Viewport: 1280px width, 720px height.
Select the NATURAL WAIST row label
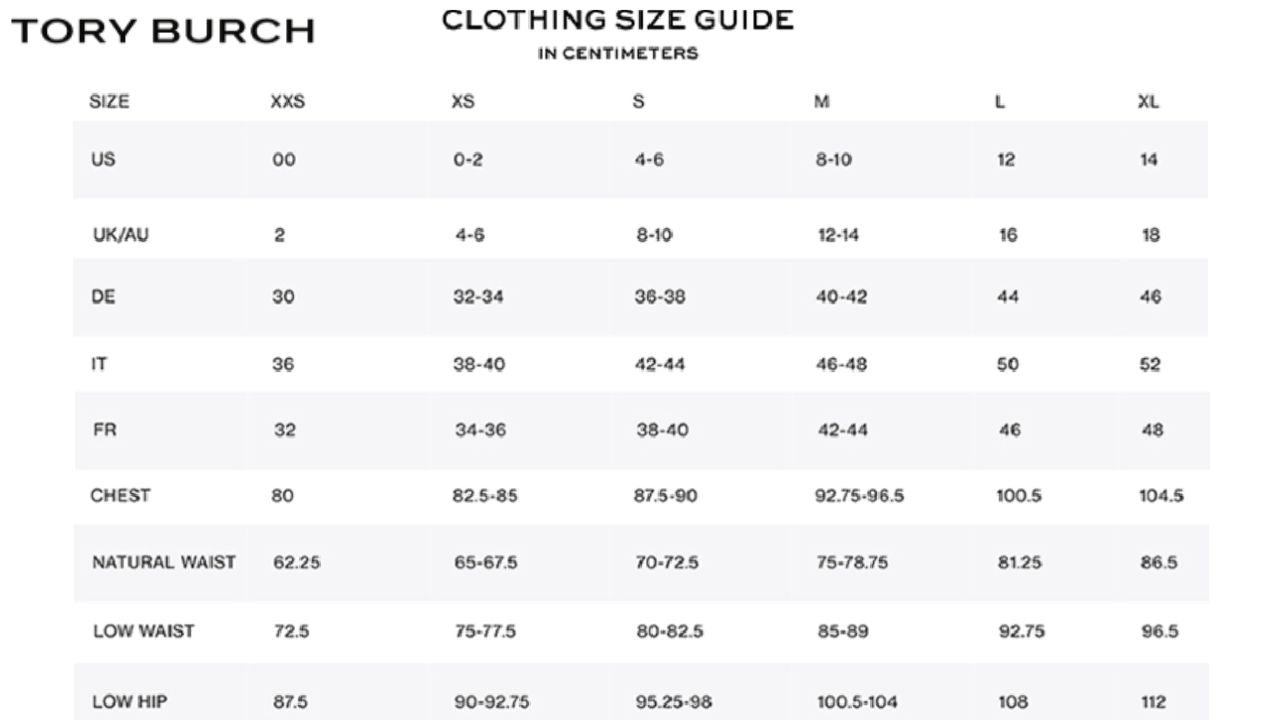coord(164,562)
